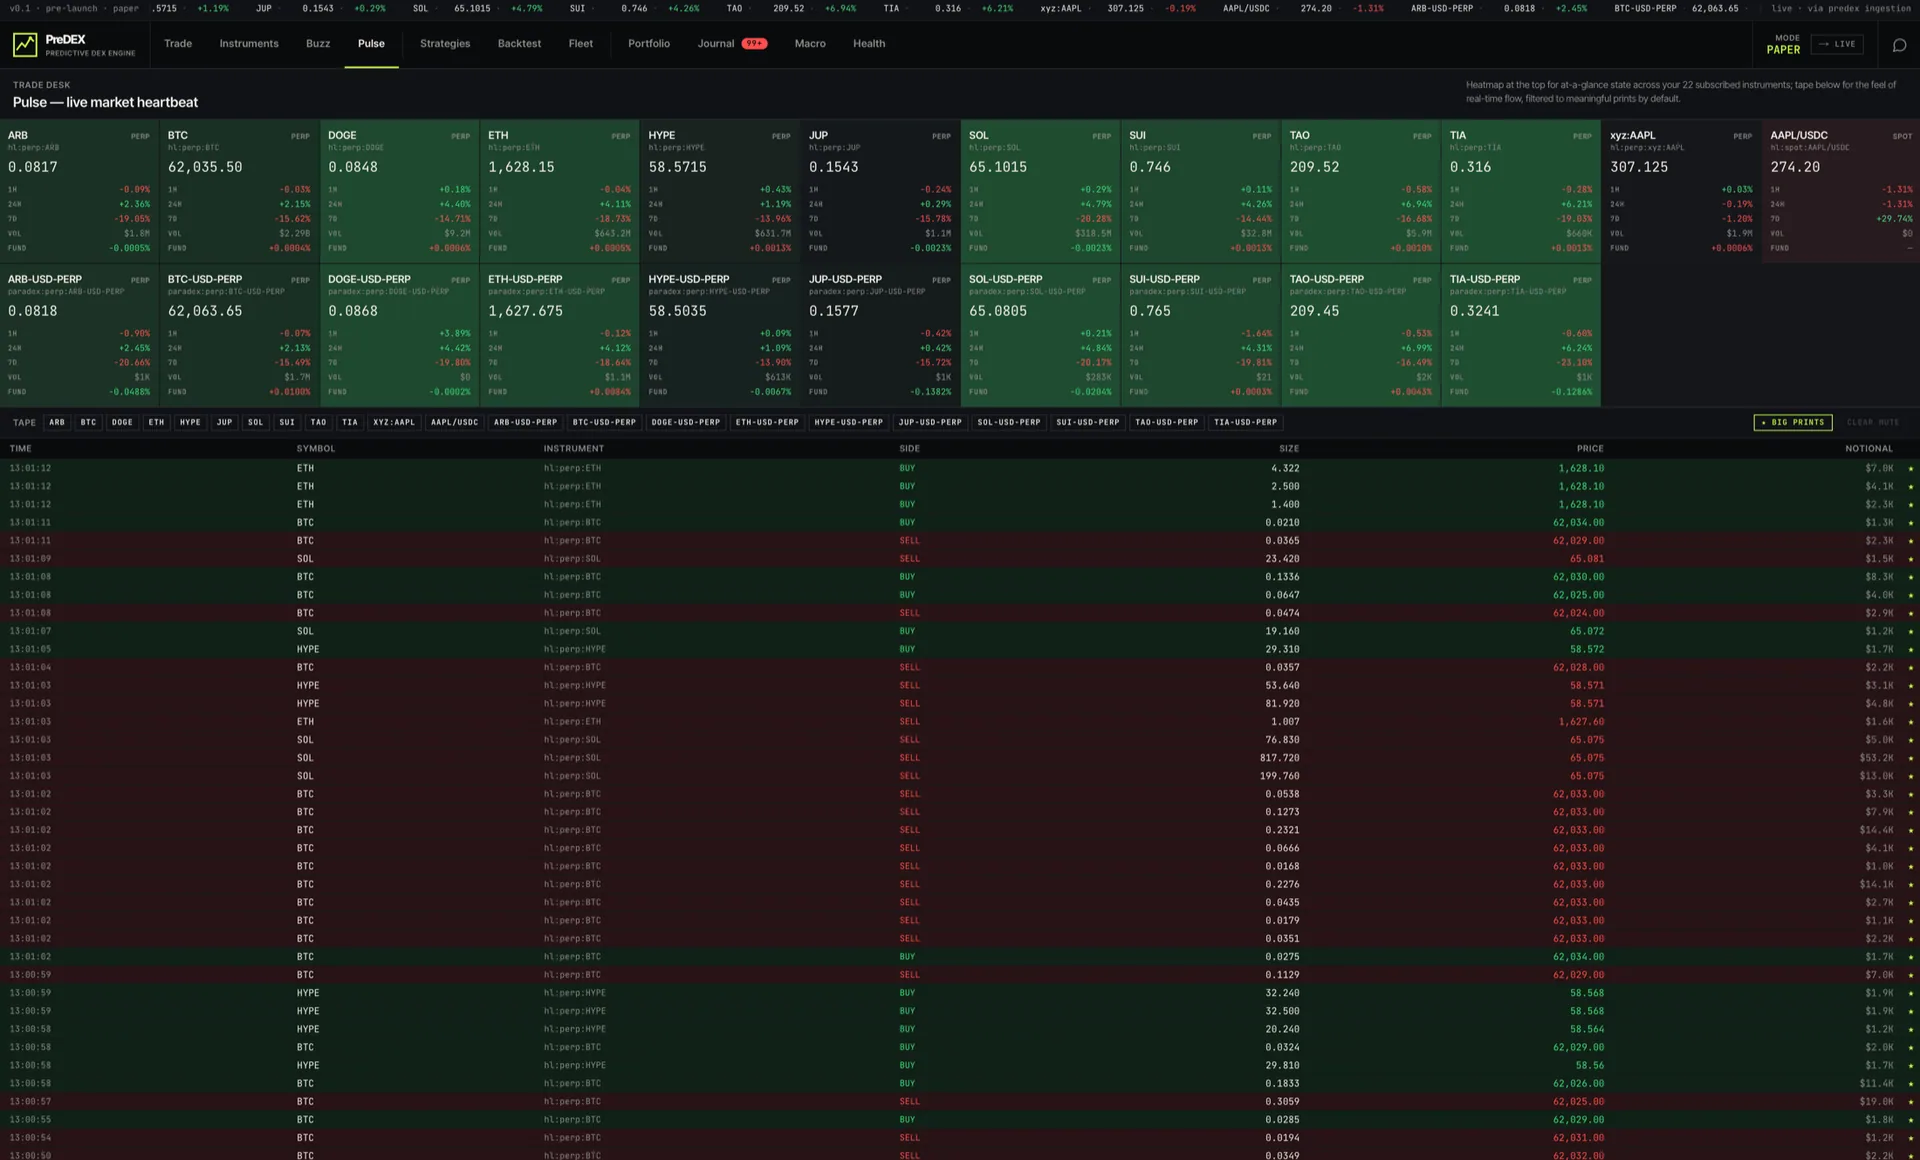Viewport: 1920px width, 1160px height.
Task: Click the star on the $53.2K SOL row
Action: pyautogui.click(x=1910, y=758)
